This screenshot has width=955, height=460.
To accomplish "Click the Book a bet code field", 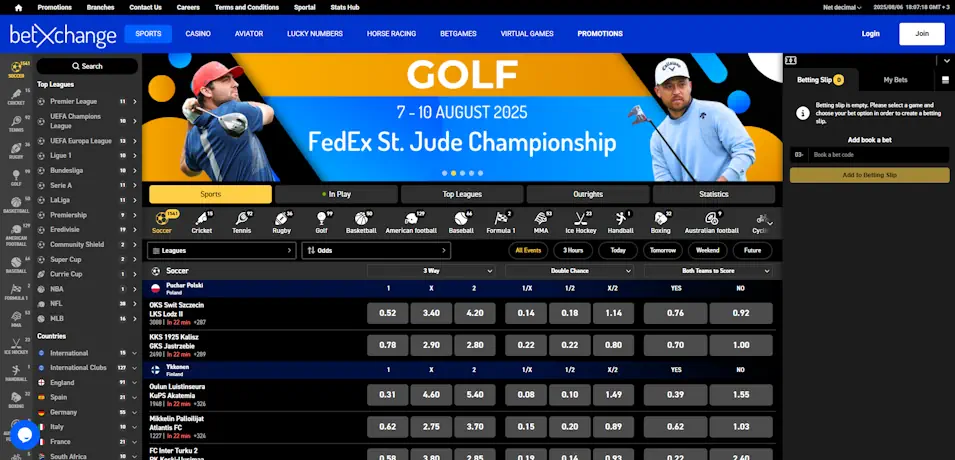I will pos(878,155).
